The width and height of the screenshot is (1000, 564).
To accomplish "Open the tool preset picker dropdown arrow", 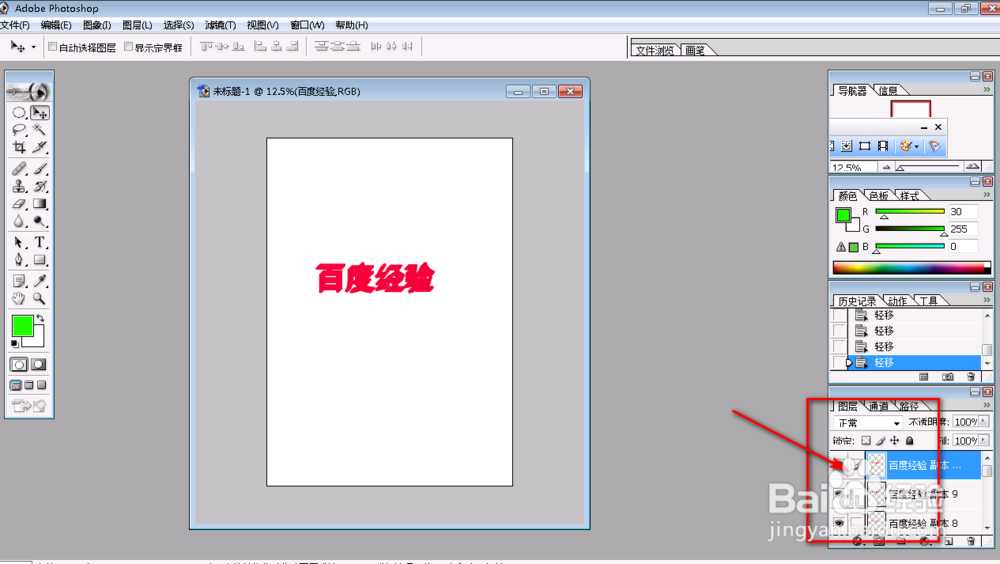I will [x=34, y=47].
